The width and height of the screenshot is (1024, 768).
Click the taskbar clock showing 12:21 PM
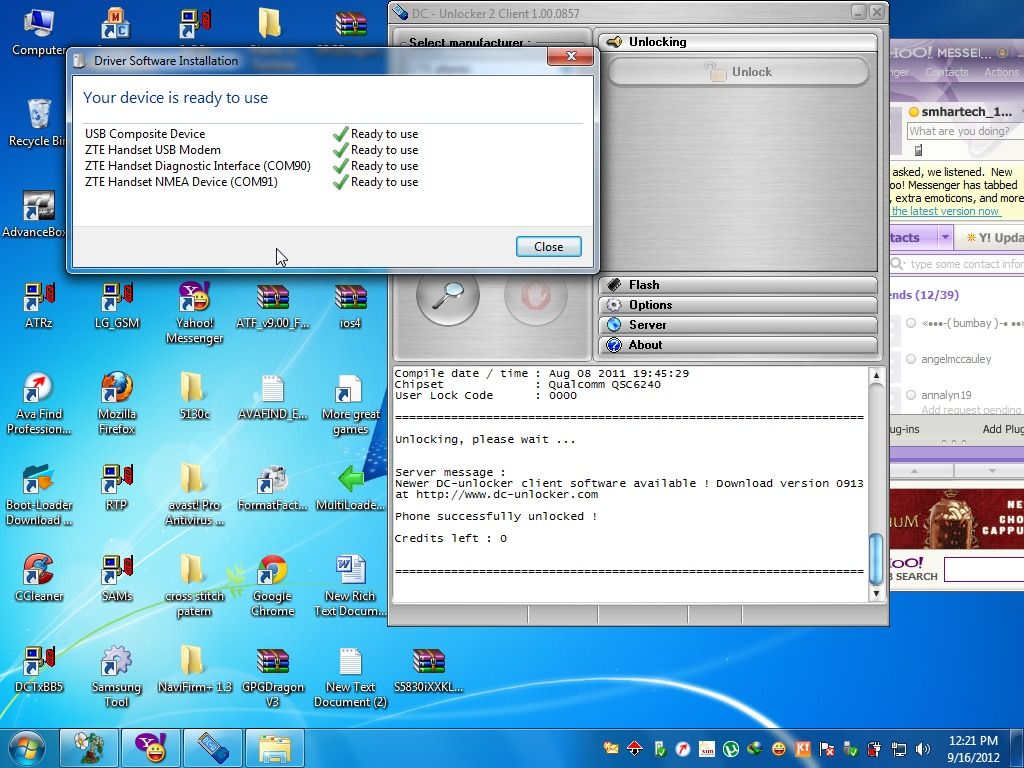pos(973,748)
